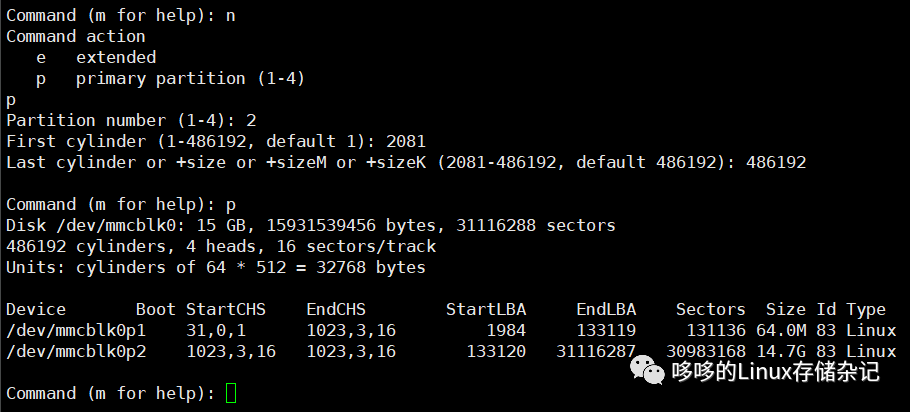Click the "EndLBA" column header
This screenshot has width=910, height=412.
tap(606, 309)
